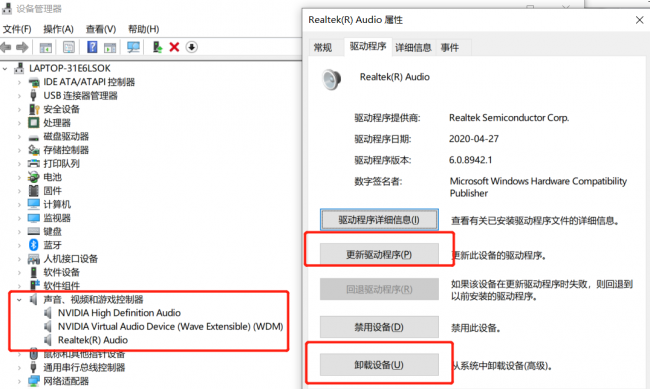Screen dimensions: 650x389
Task: Expand the Bluetooth node chevron
Action: [19, 245]
